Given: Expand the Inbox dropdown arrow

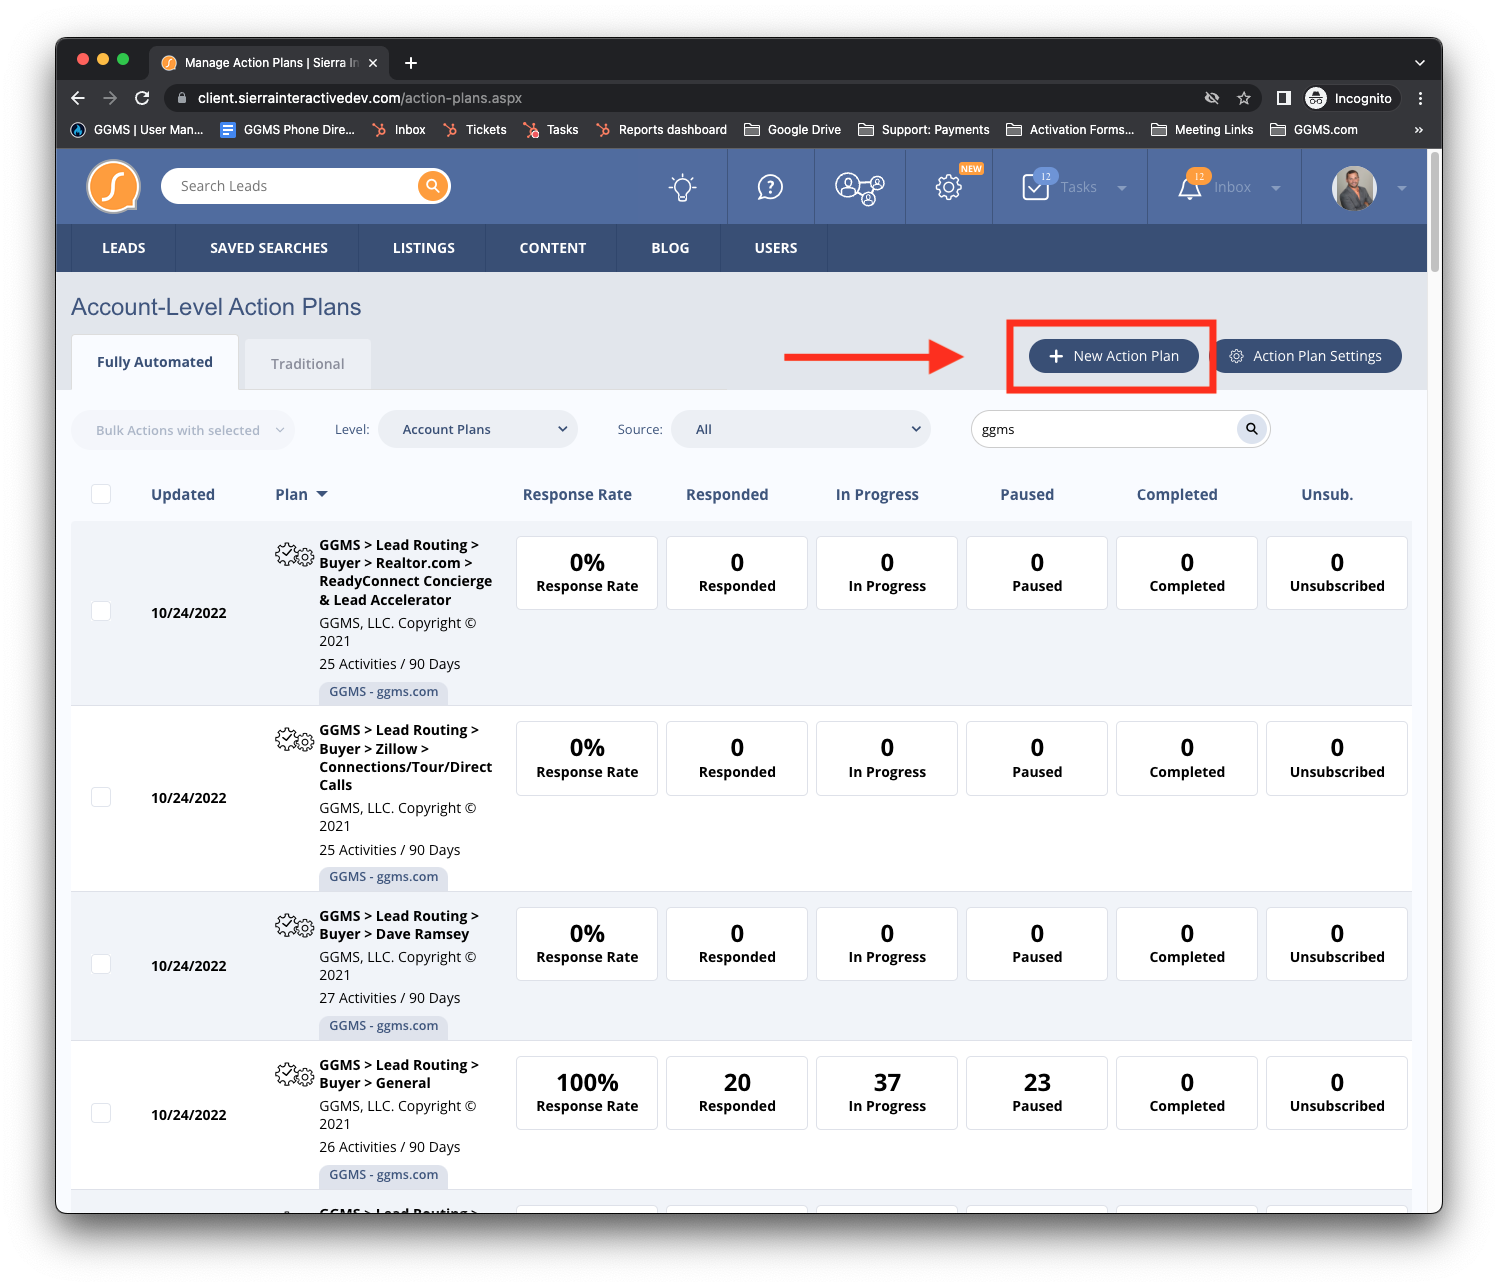Looking at the screenshot, I should pyautogui.click(x=1276, y=188).
